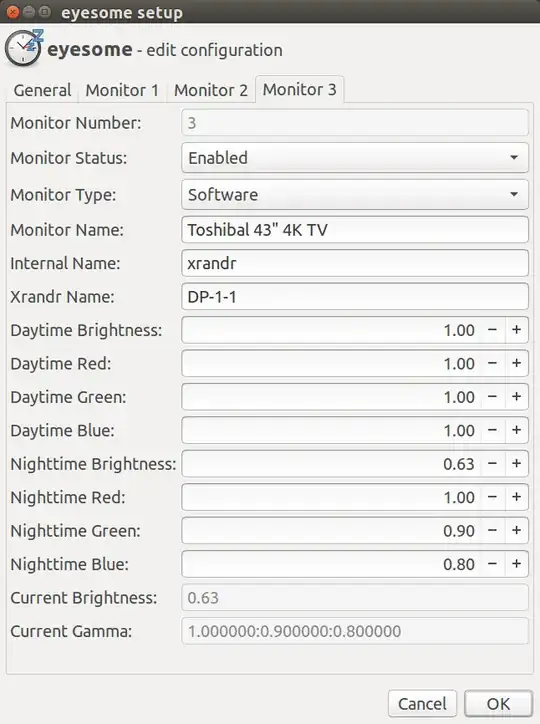Viewport: 540px width, 724px height.
Task: Increase Nighttime Green value
Action: click(x=516, y=531)
